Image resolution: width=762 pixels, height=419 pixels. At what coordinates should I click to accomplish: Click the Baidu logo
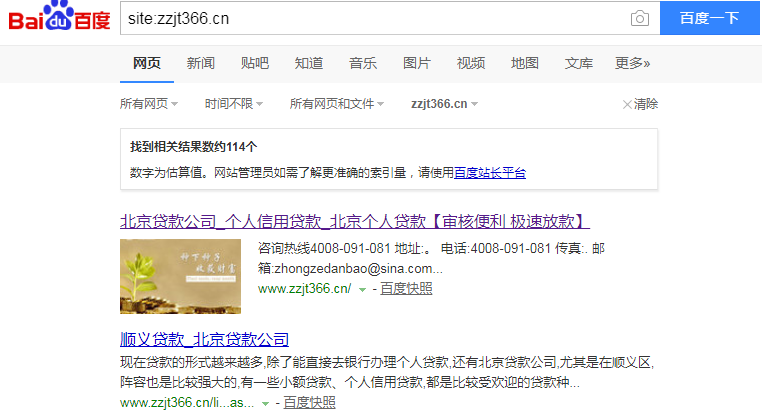[x=59, y=19]
